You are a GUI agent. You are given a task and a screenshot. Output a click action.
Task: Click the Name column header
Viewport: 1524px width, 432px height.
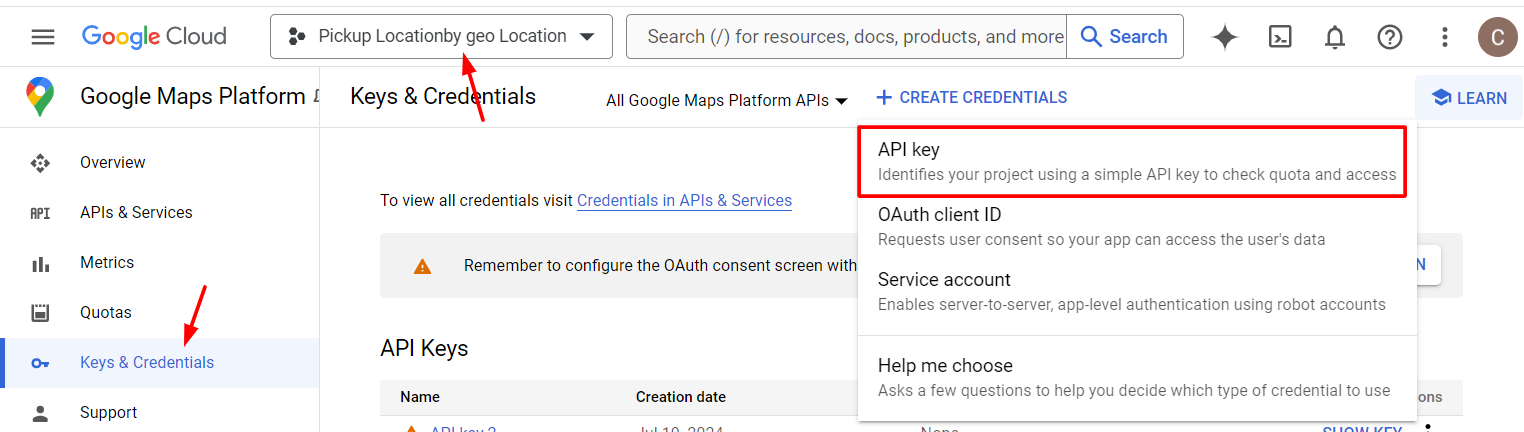pyautogui.click(x=420, y=397)
